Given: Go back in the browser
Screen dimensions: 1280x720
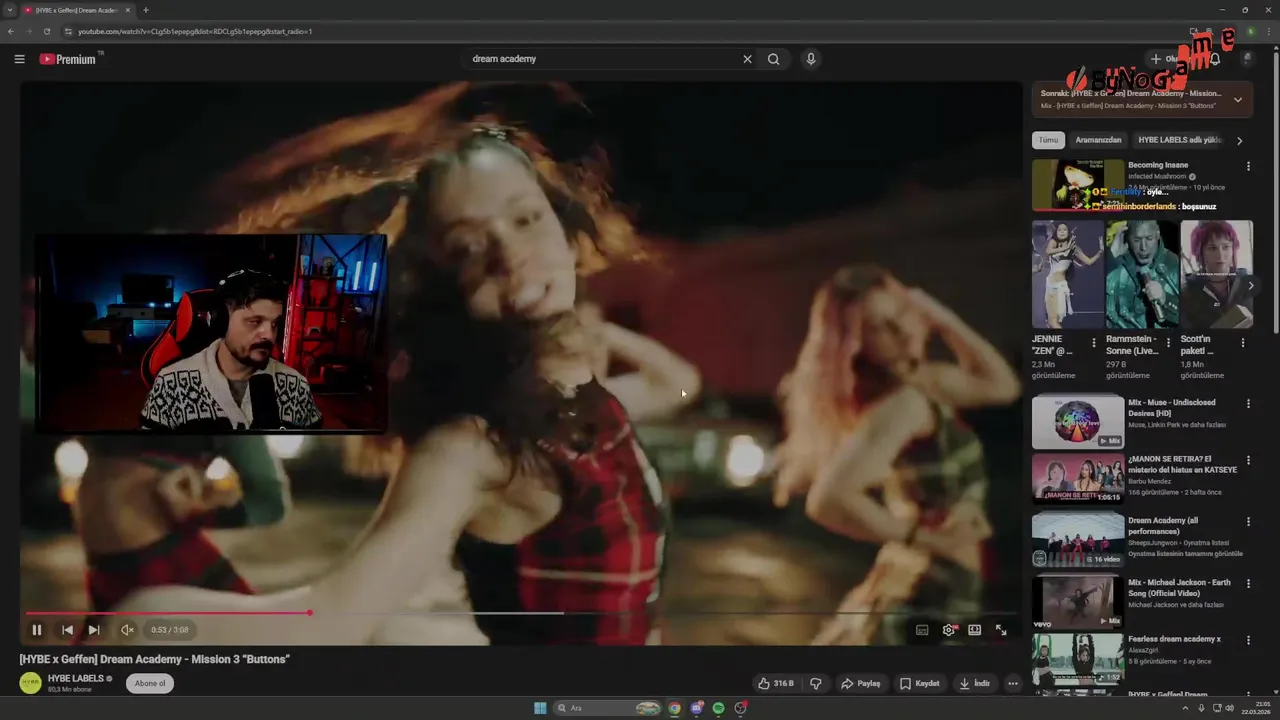Looking at the screenshot, I should click(11, 31).
